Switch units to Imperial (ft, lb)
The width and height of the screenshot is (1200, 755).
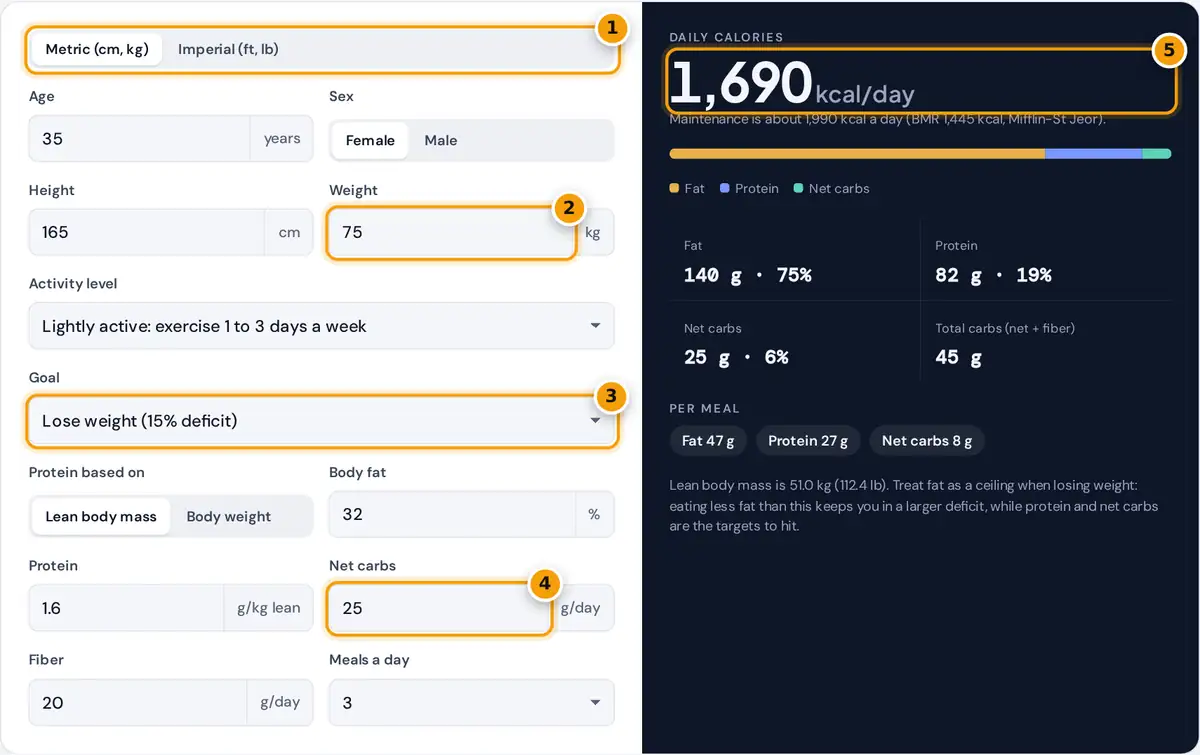click(x=228, y=49)
